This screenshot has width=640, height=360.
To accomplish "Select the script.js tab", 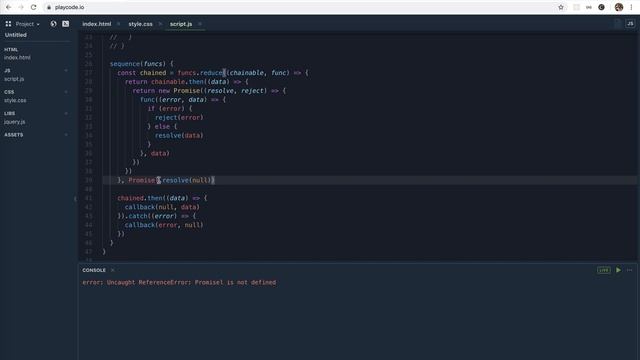I will tap(181, 24).
